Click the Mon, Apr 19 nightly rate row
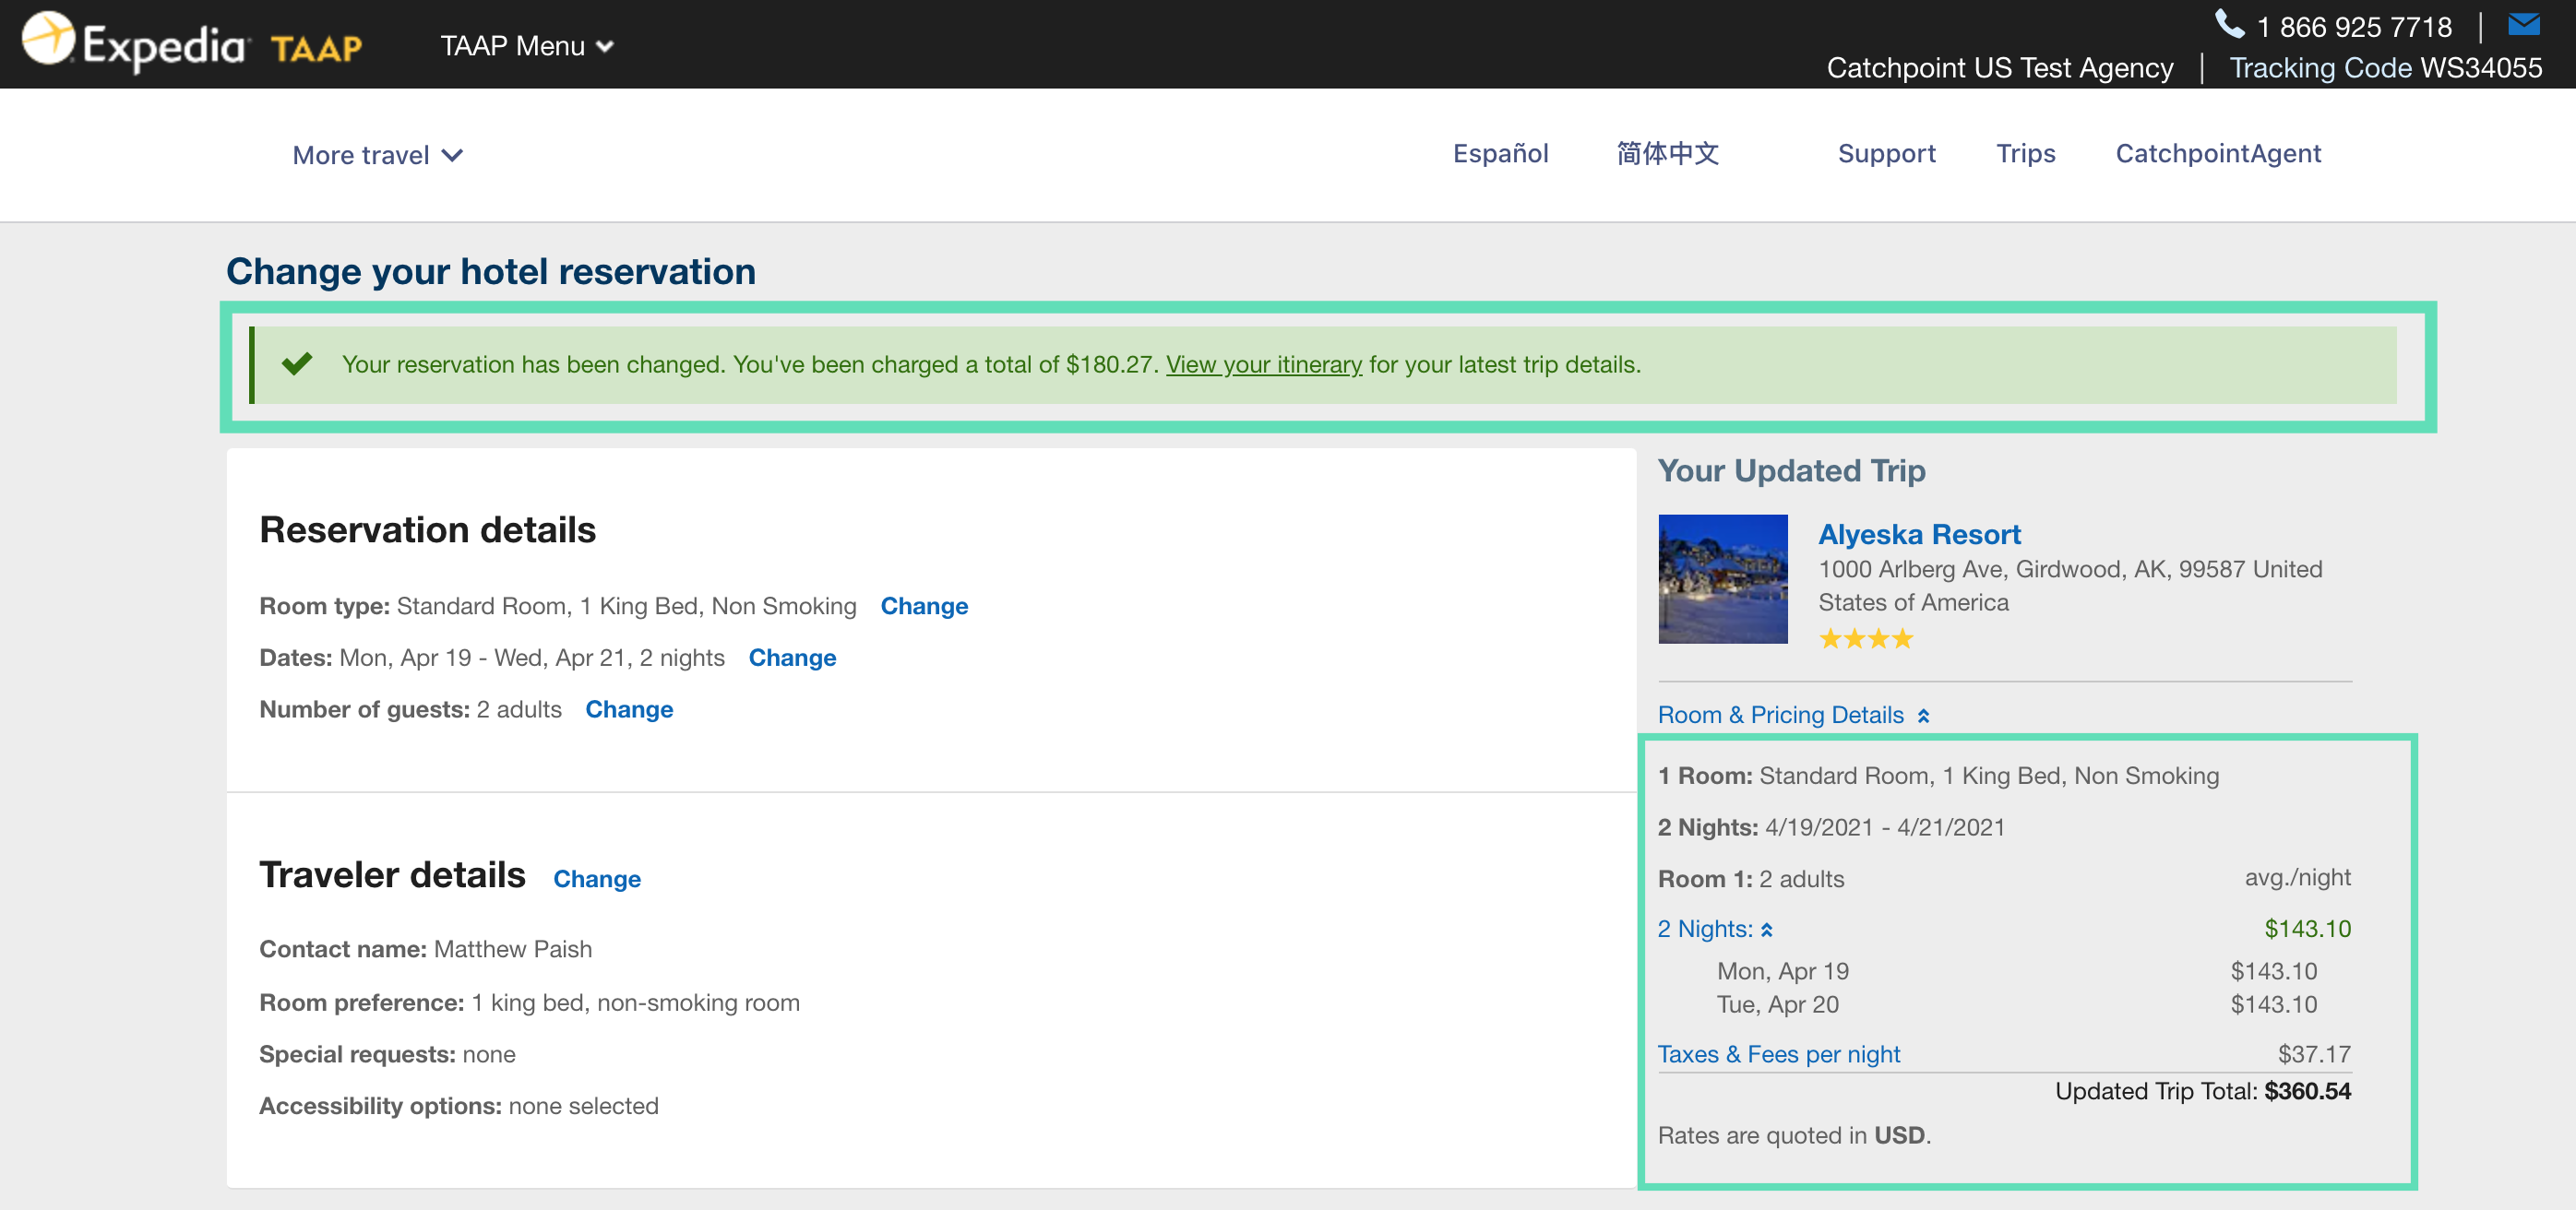This screenshot has height=1210, width=2576. (2016, 971)
